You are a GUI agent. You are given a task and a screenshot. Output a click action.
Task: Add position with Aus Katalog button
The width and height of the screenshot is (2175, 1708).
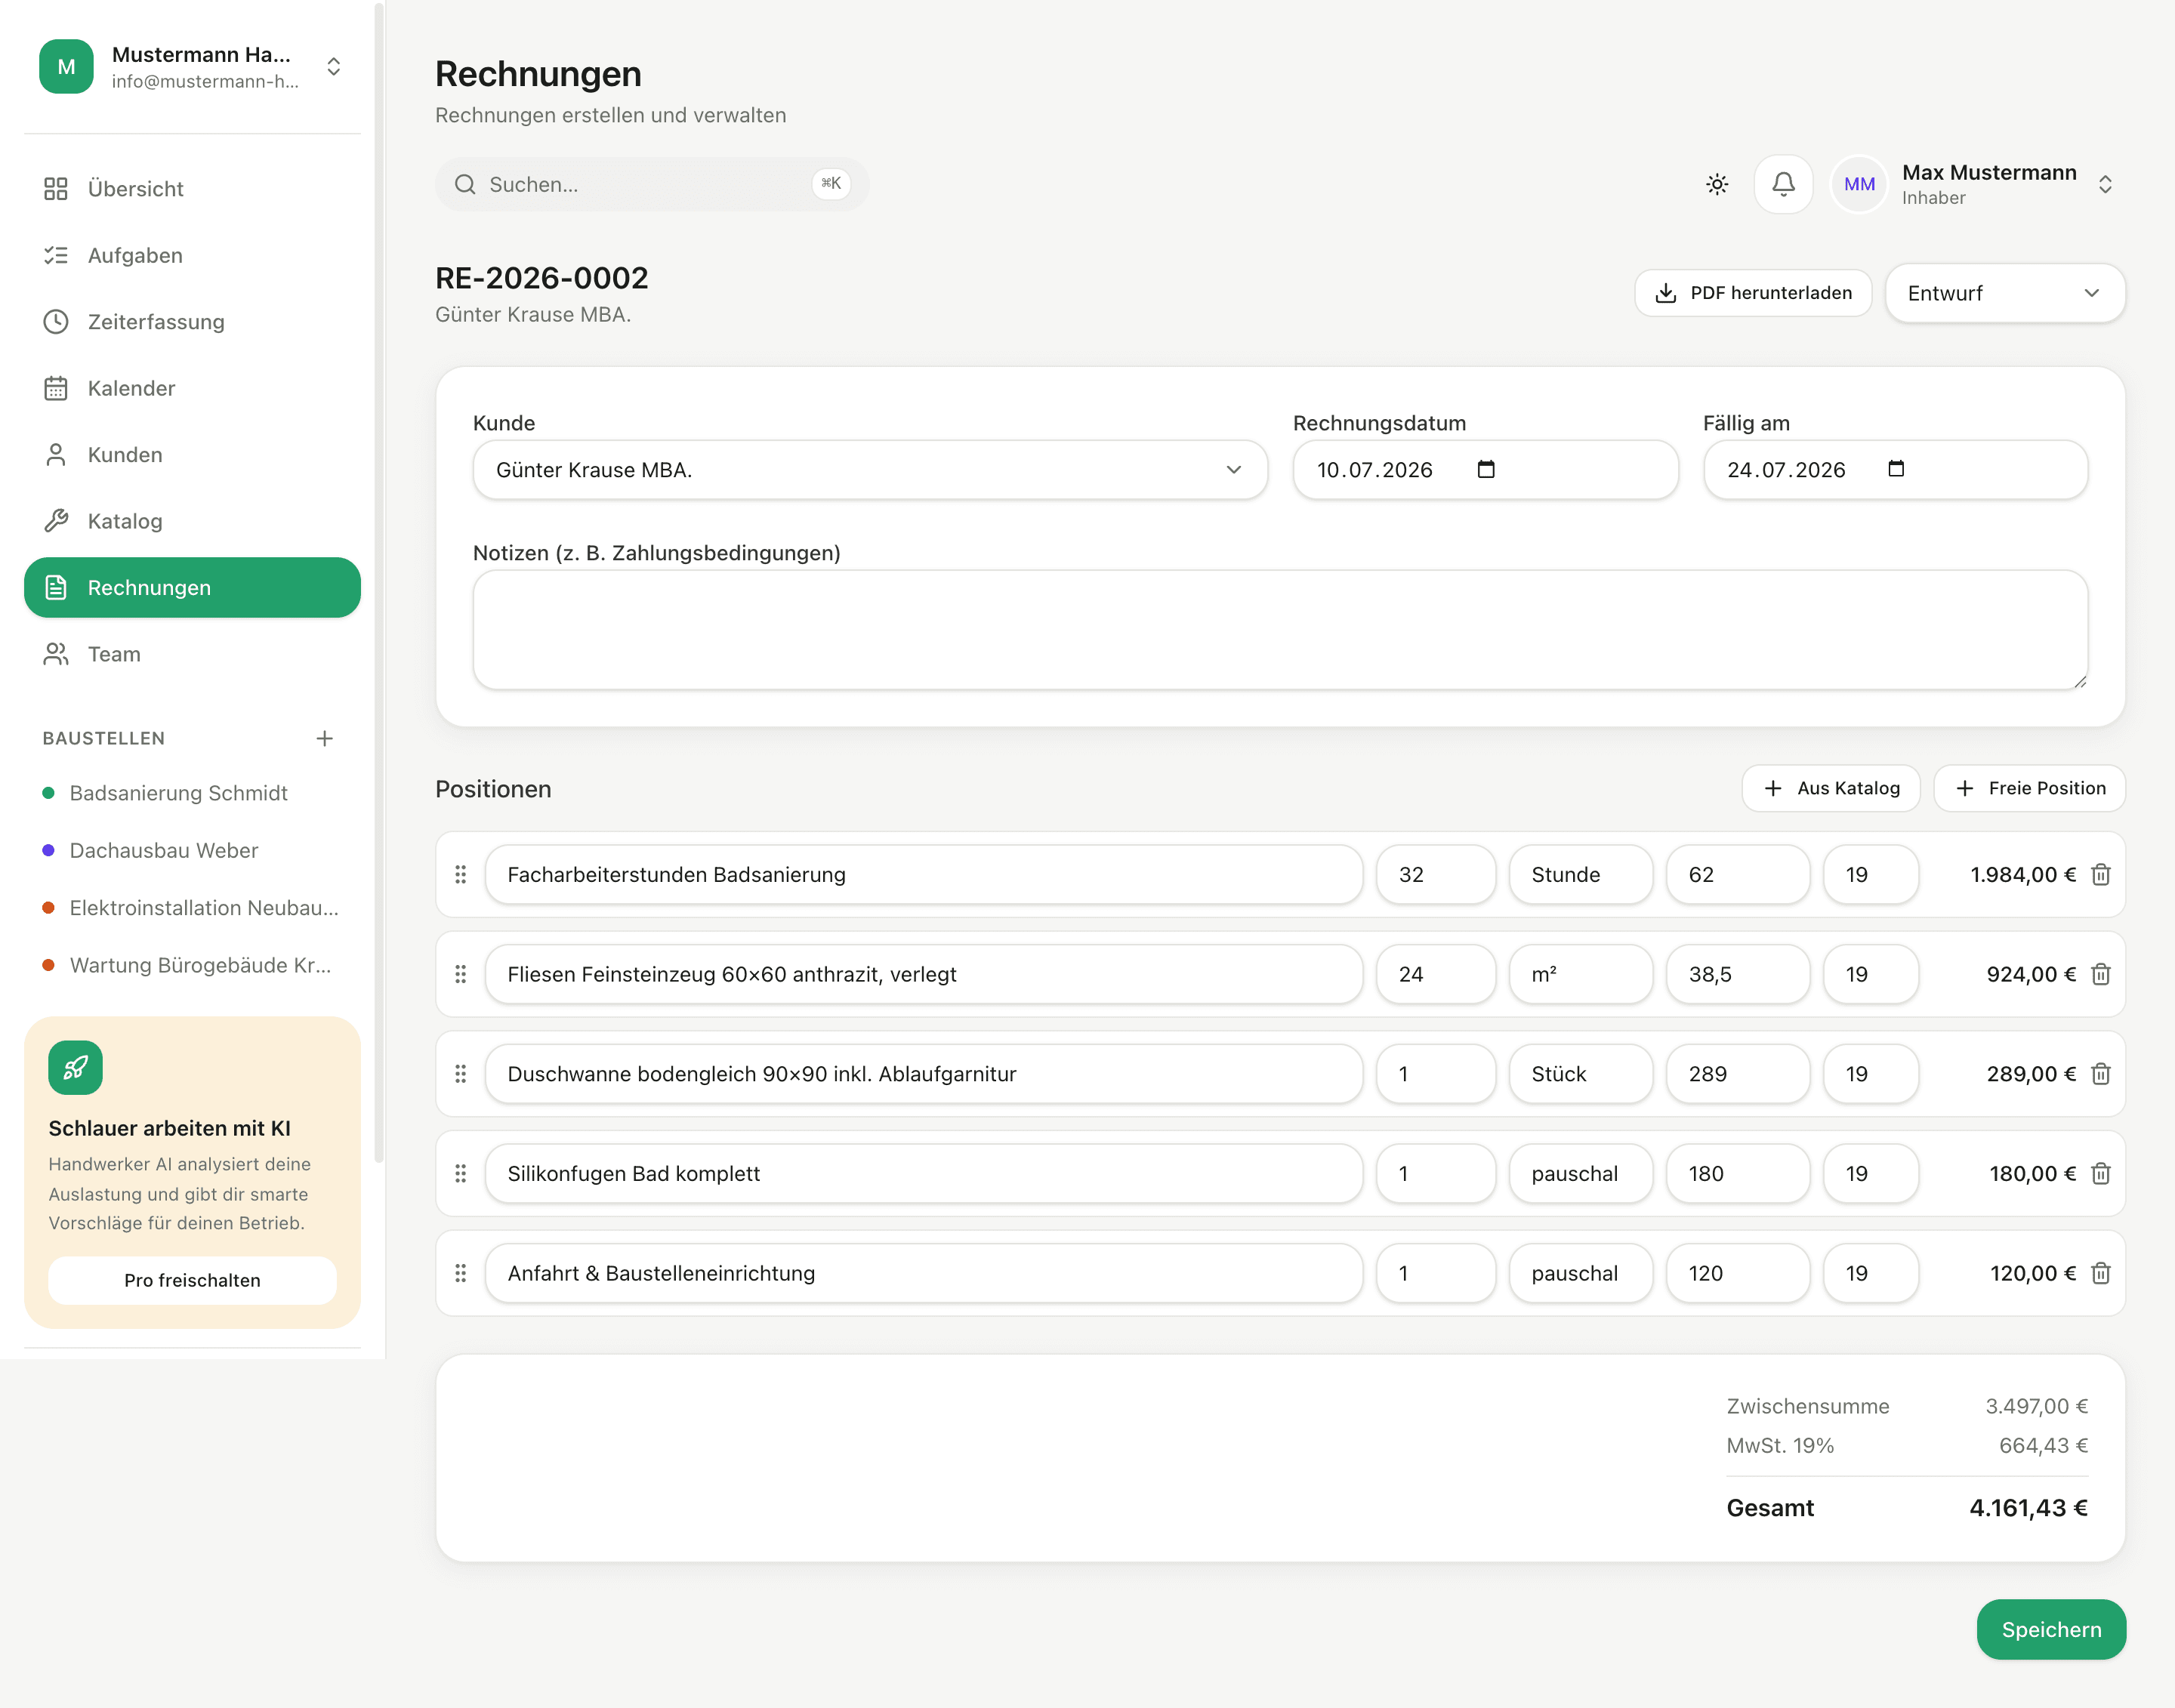1830,788
